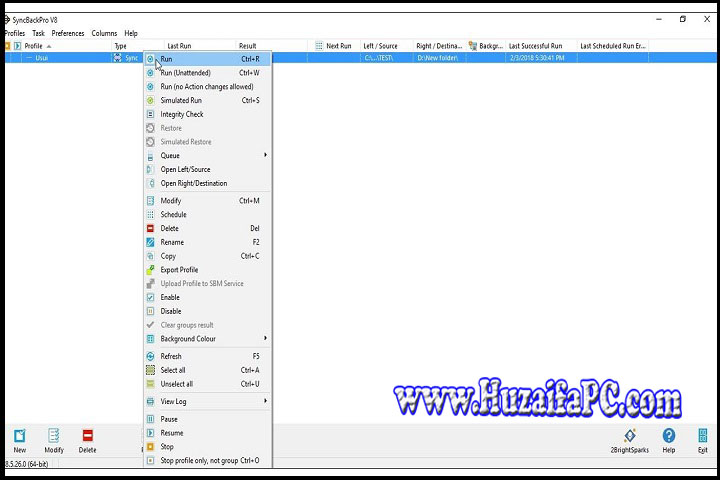Click the Open Right/Destination icon
720x480 pixels.
pos(150,183)
